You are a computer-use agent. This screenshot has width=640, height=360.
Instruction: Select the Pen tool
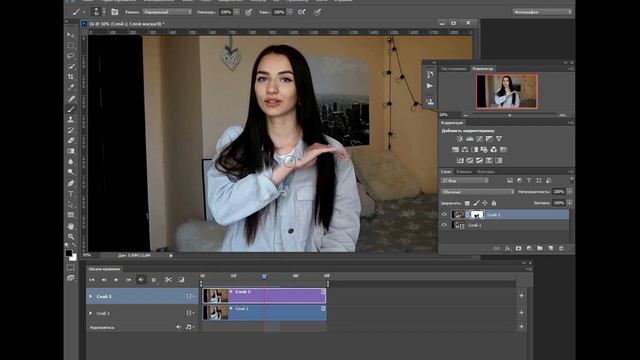(x=71, y=183)
